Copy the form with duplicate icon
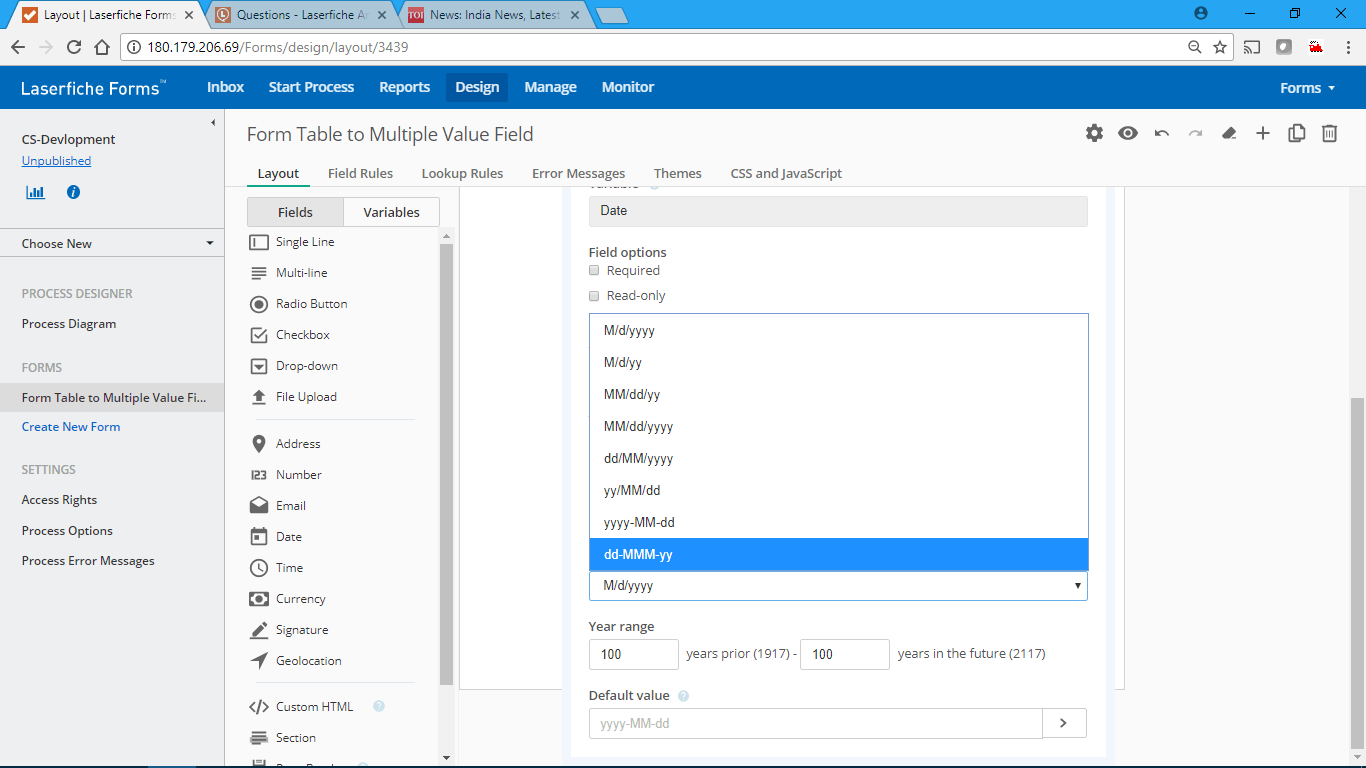Viewport: 1366px width, 768px height. (x=1296, y=133)
